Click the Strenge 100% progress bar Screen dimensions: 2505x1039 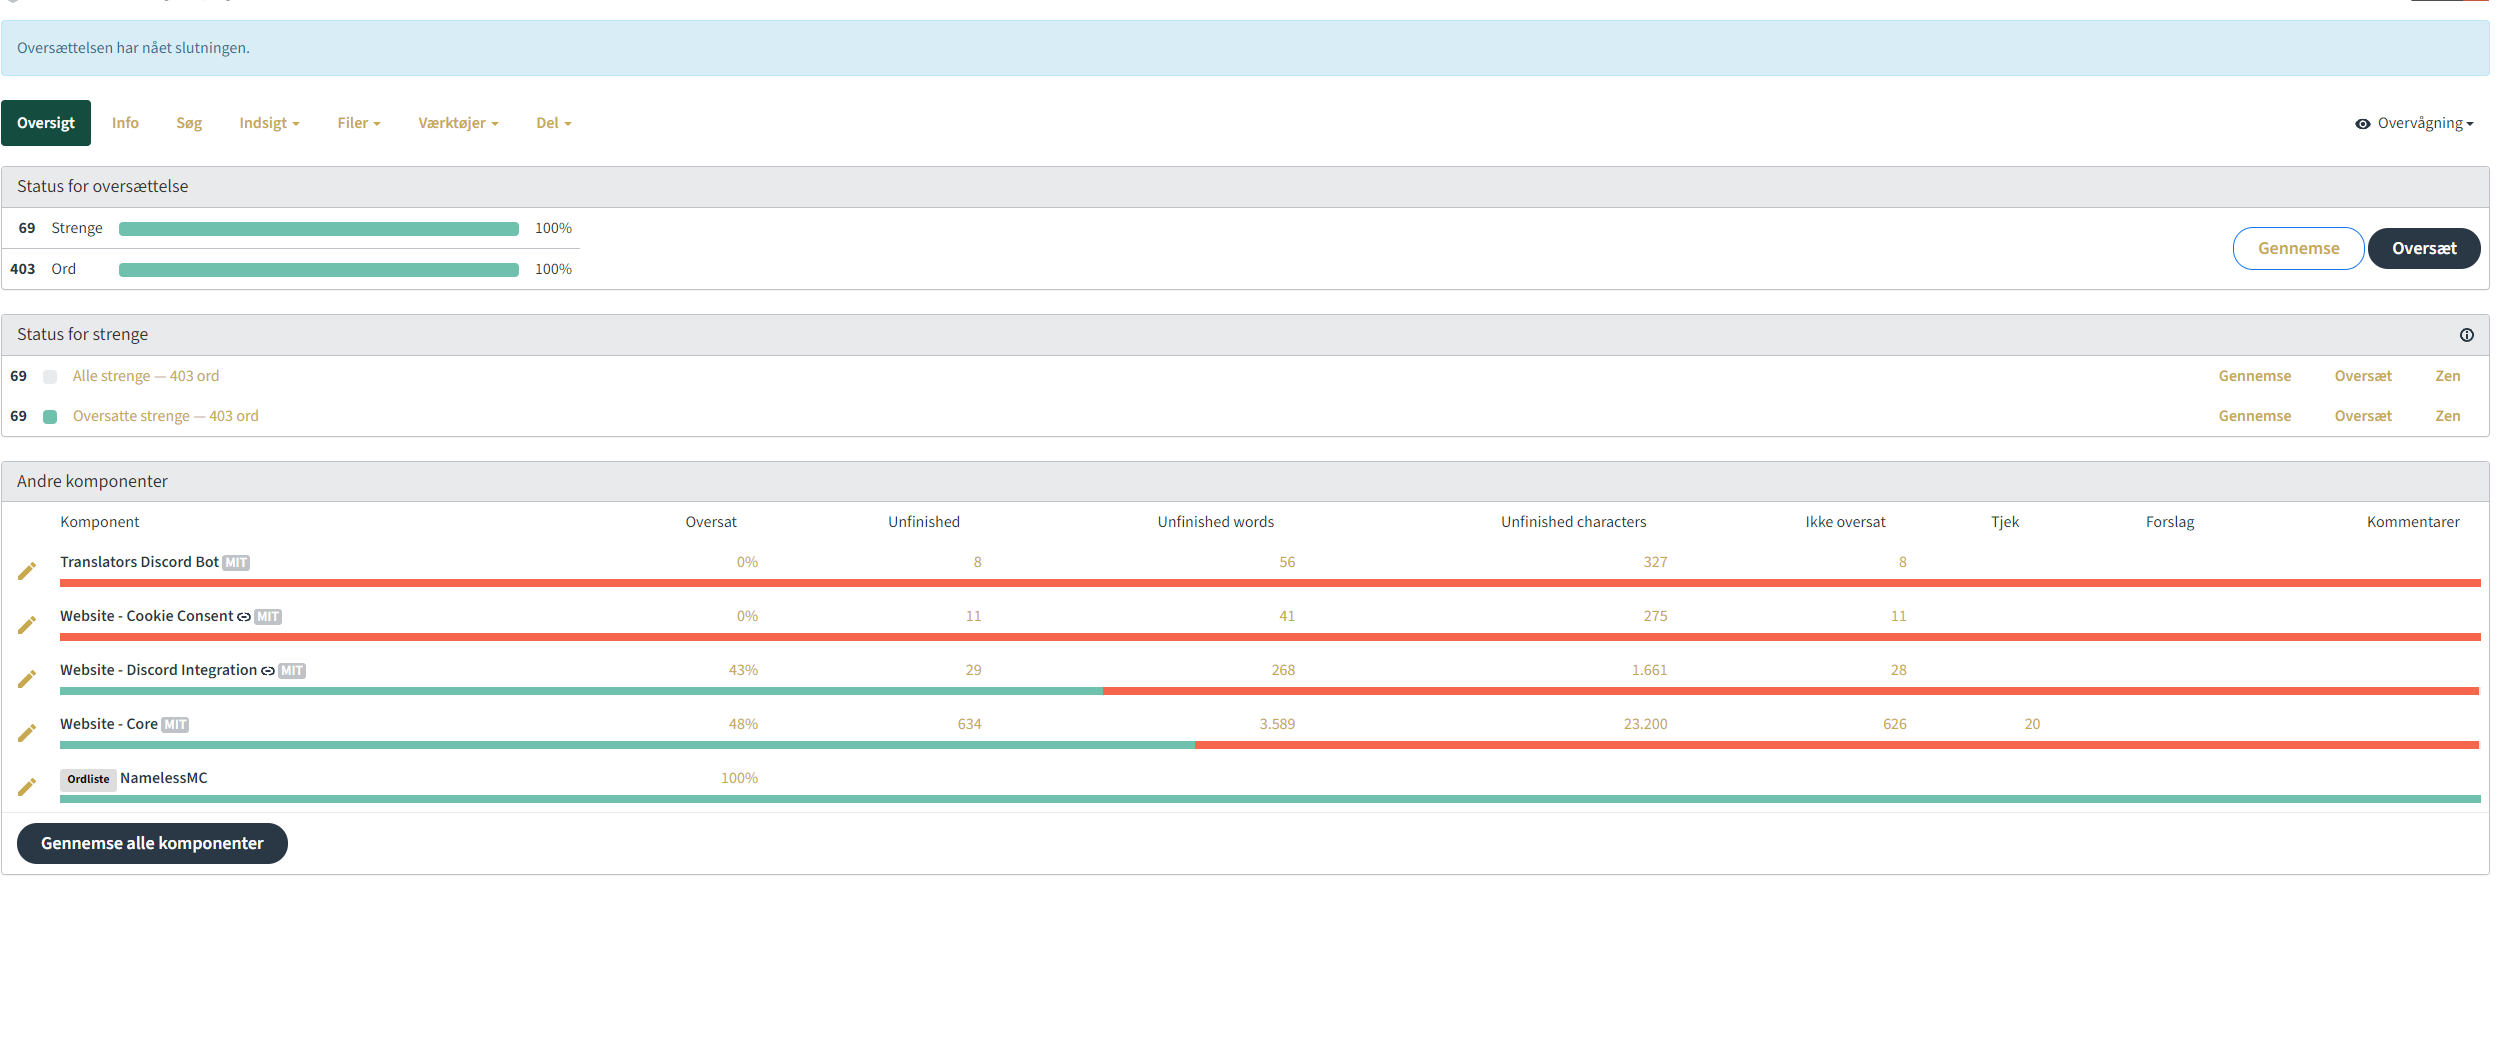tap(319, 229)
